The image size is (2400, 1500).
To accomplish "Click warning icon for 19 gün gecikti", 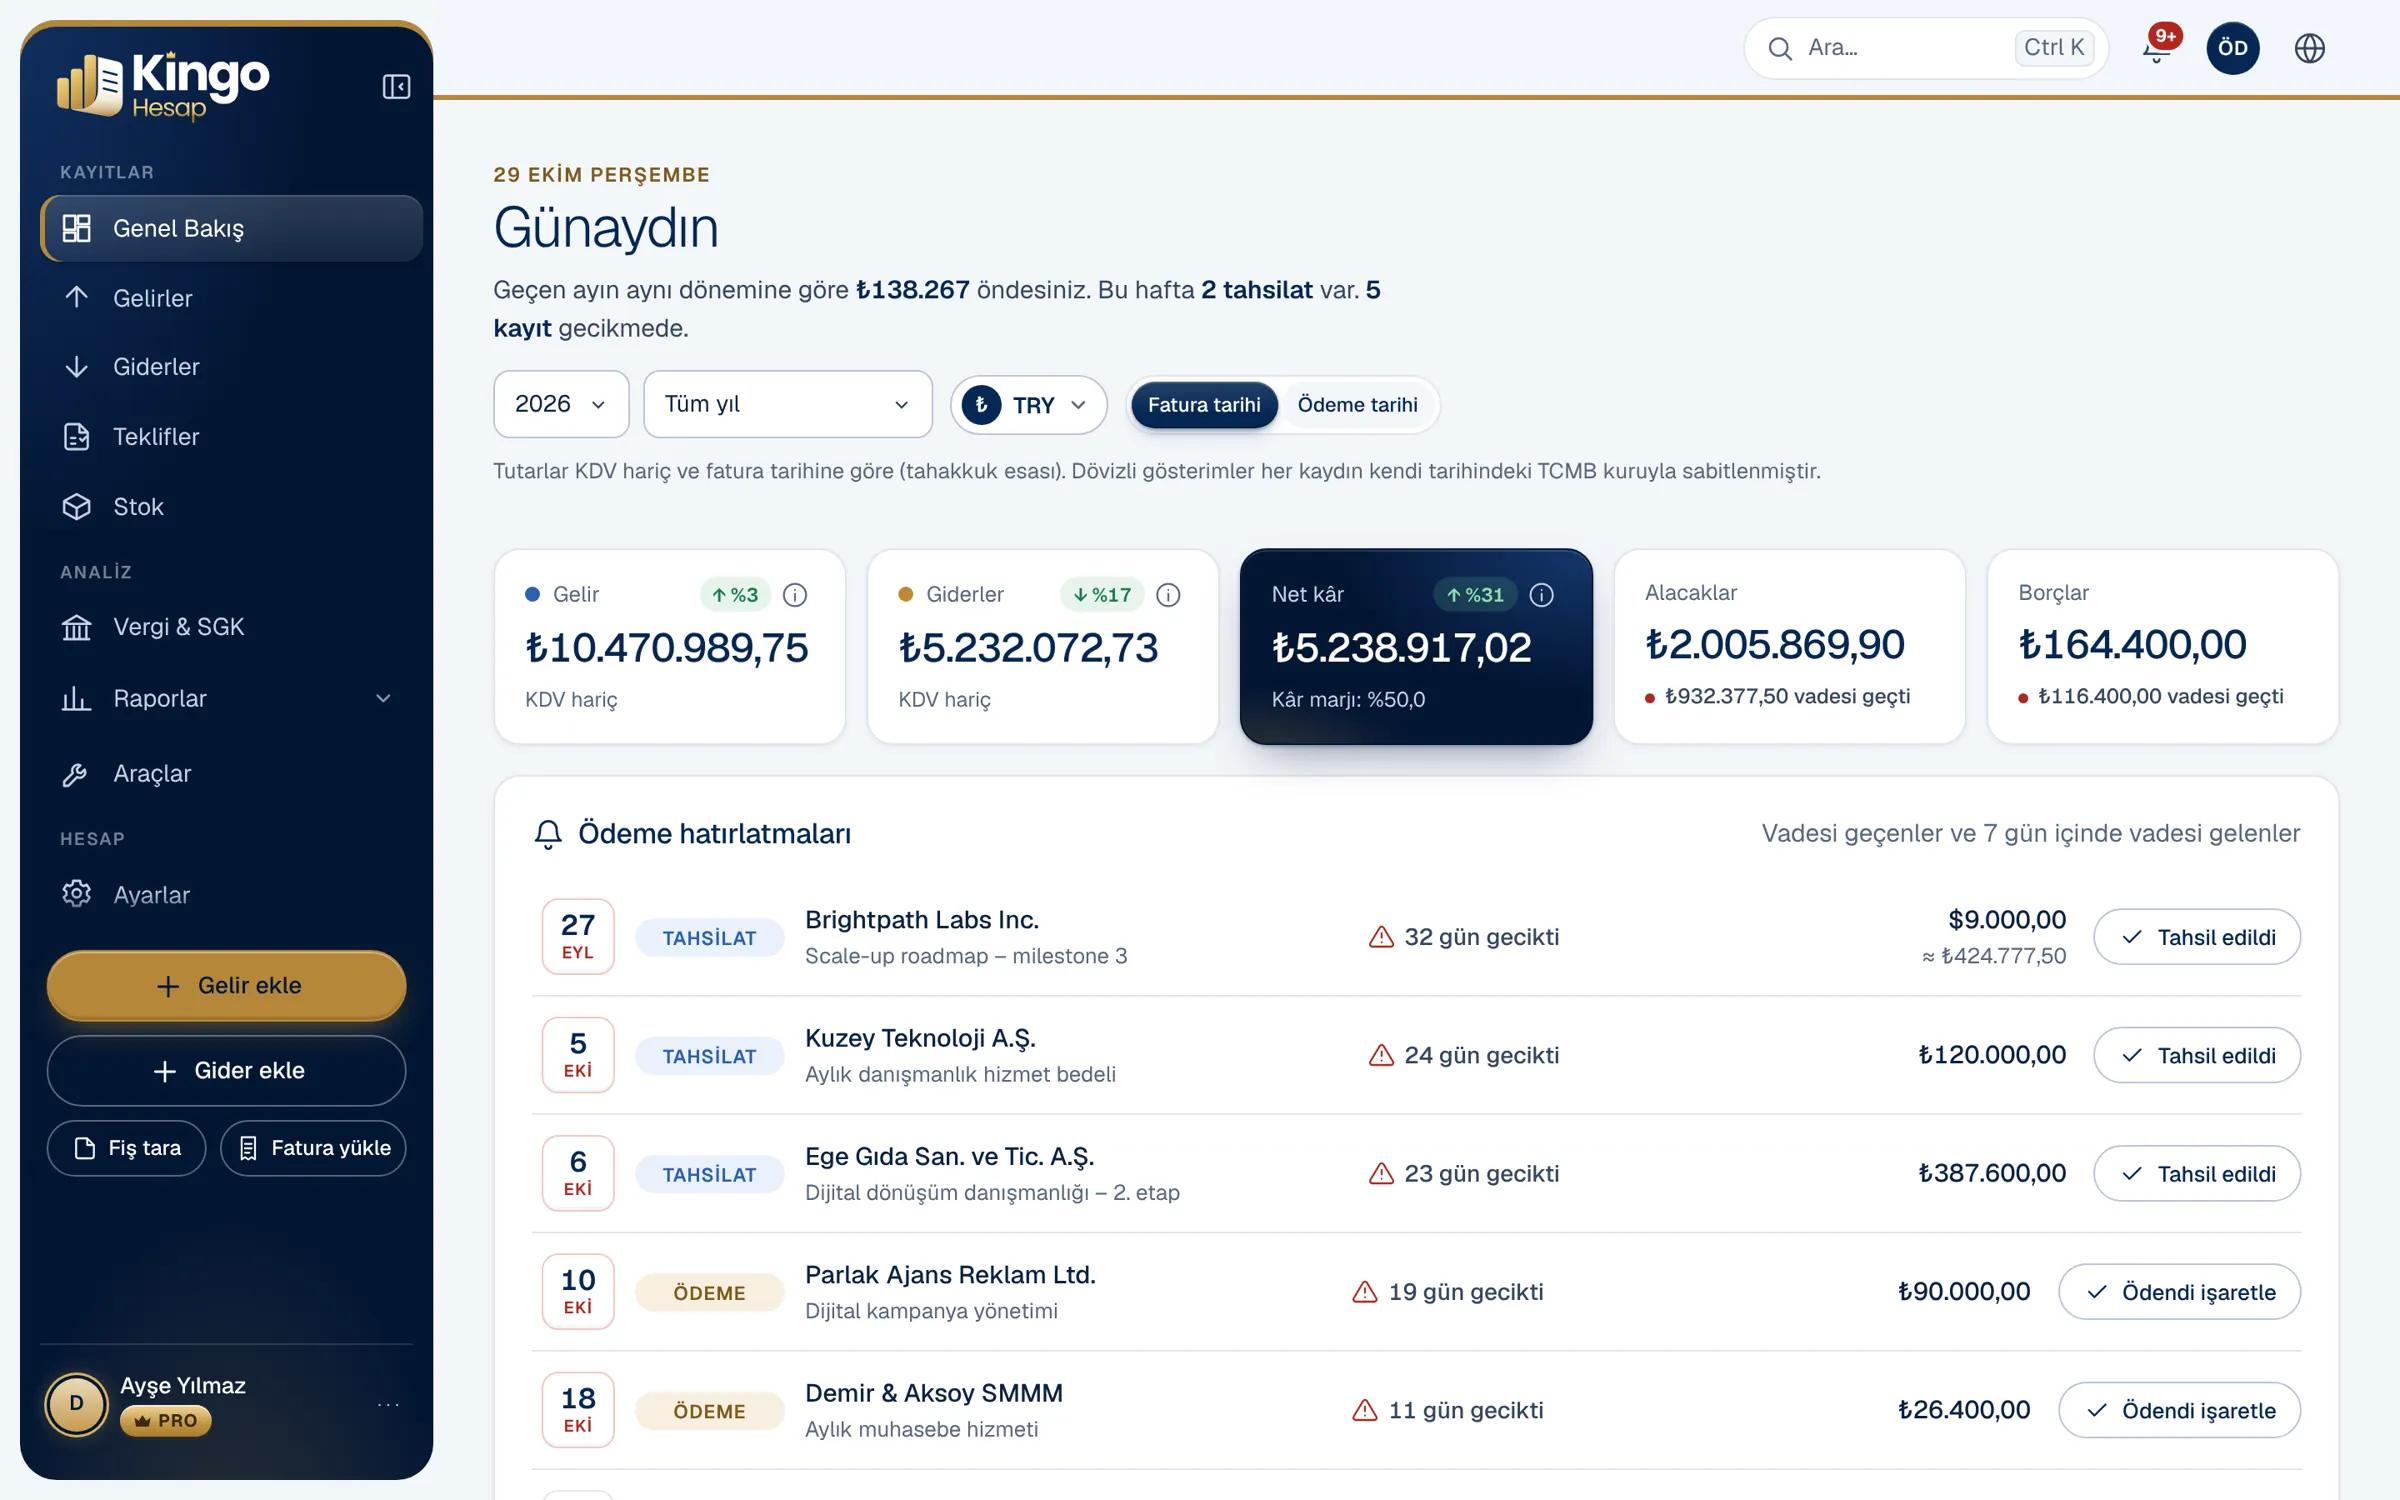I will coord(1365,1292).
